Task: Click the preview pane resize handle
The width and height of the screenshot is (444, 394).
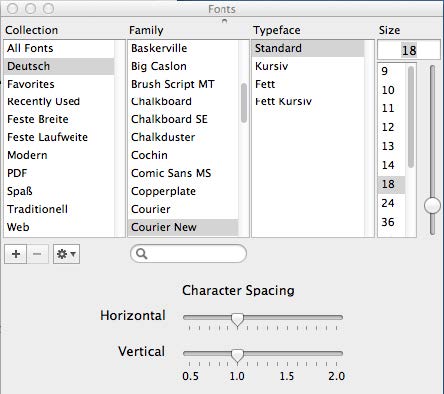Action: coord(224,21)
